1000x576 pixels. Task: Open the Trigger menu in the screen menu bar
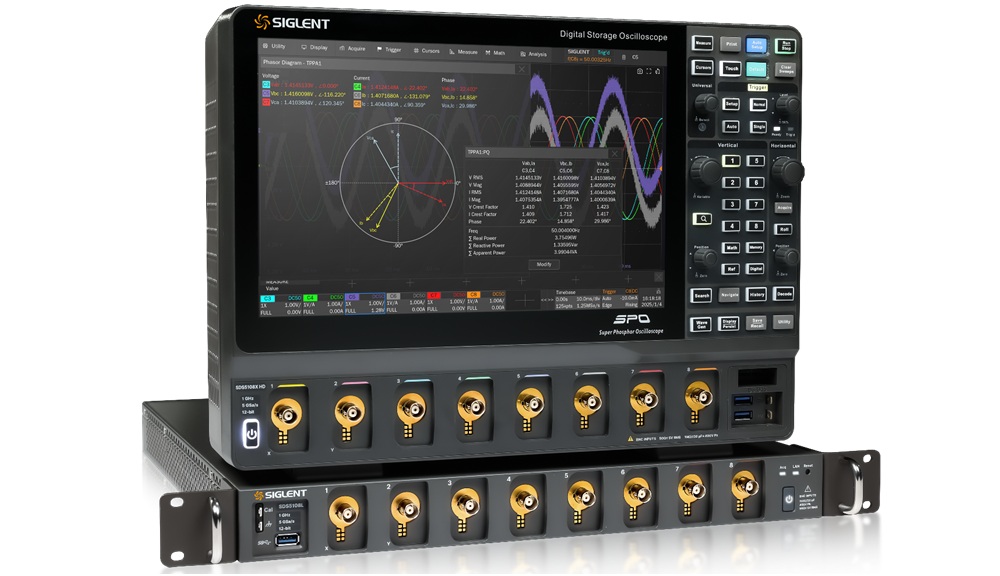coord(389,49)
